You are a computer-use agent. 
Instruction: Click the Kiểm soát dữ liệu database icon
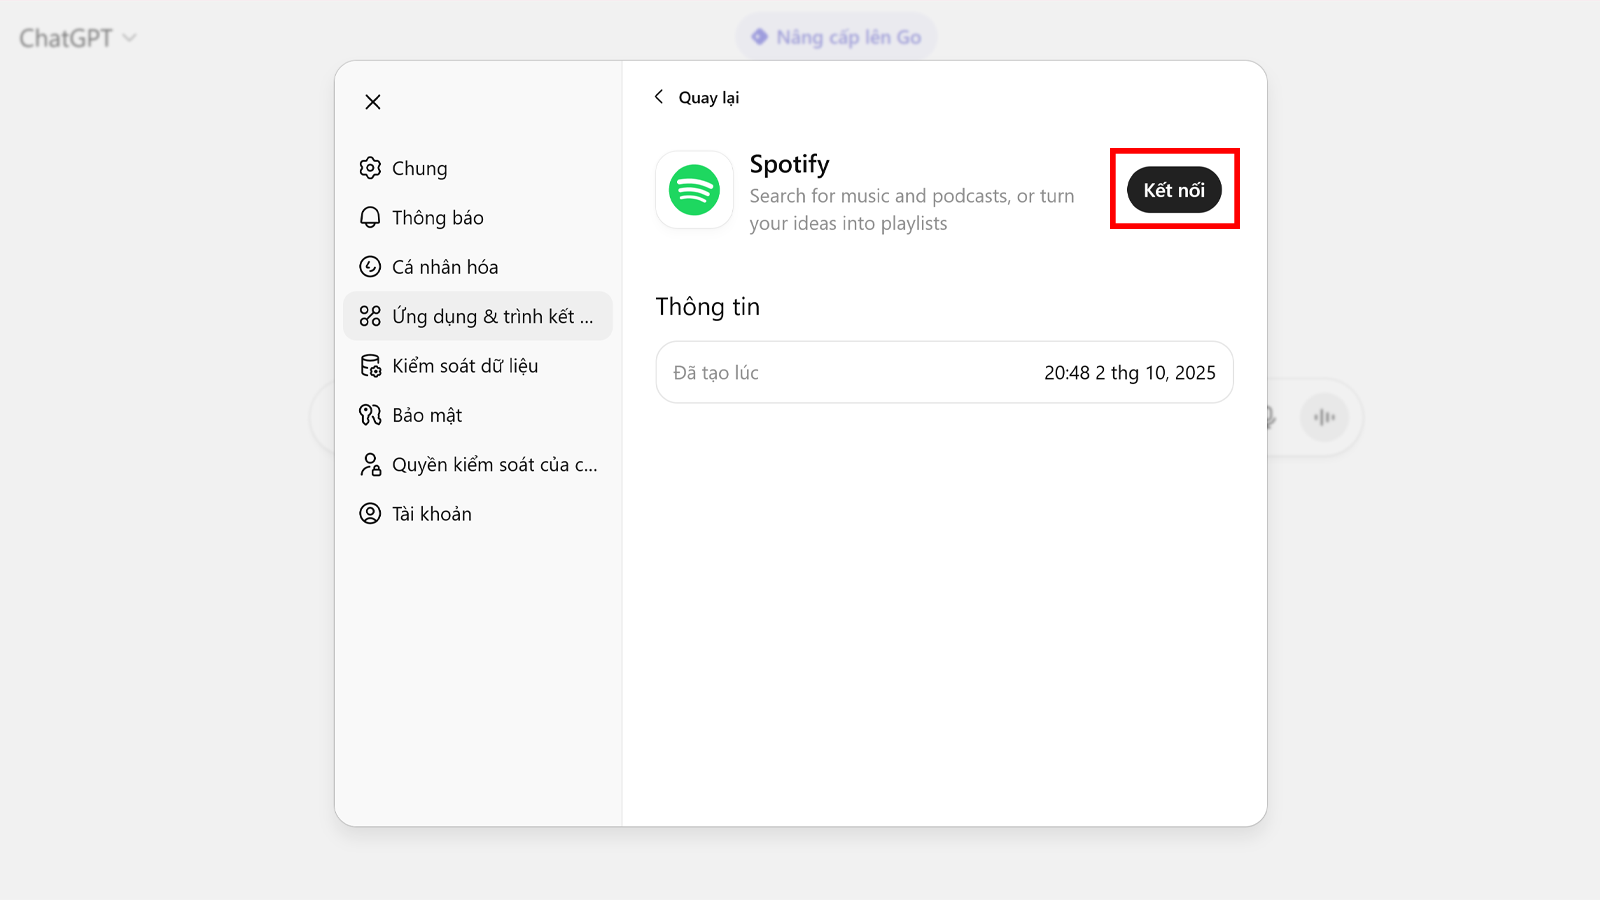370,366
